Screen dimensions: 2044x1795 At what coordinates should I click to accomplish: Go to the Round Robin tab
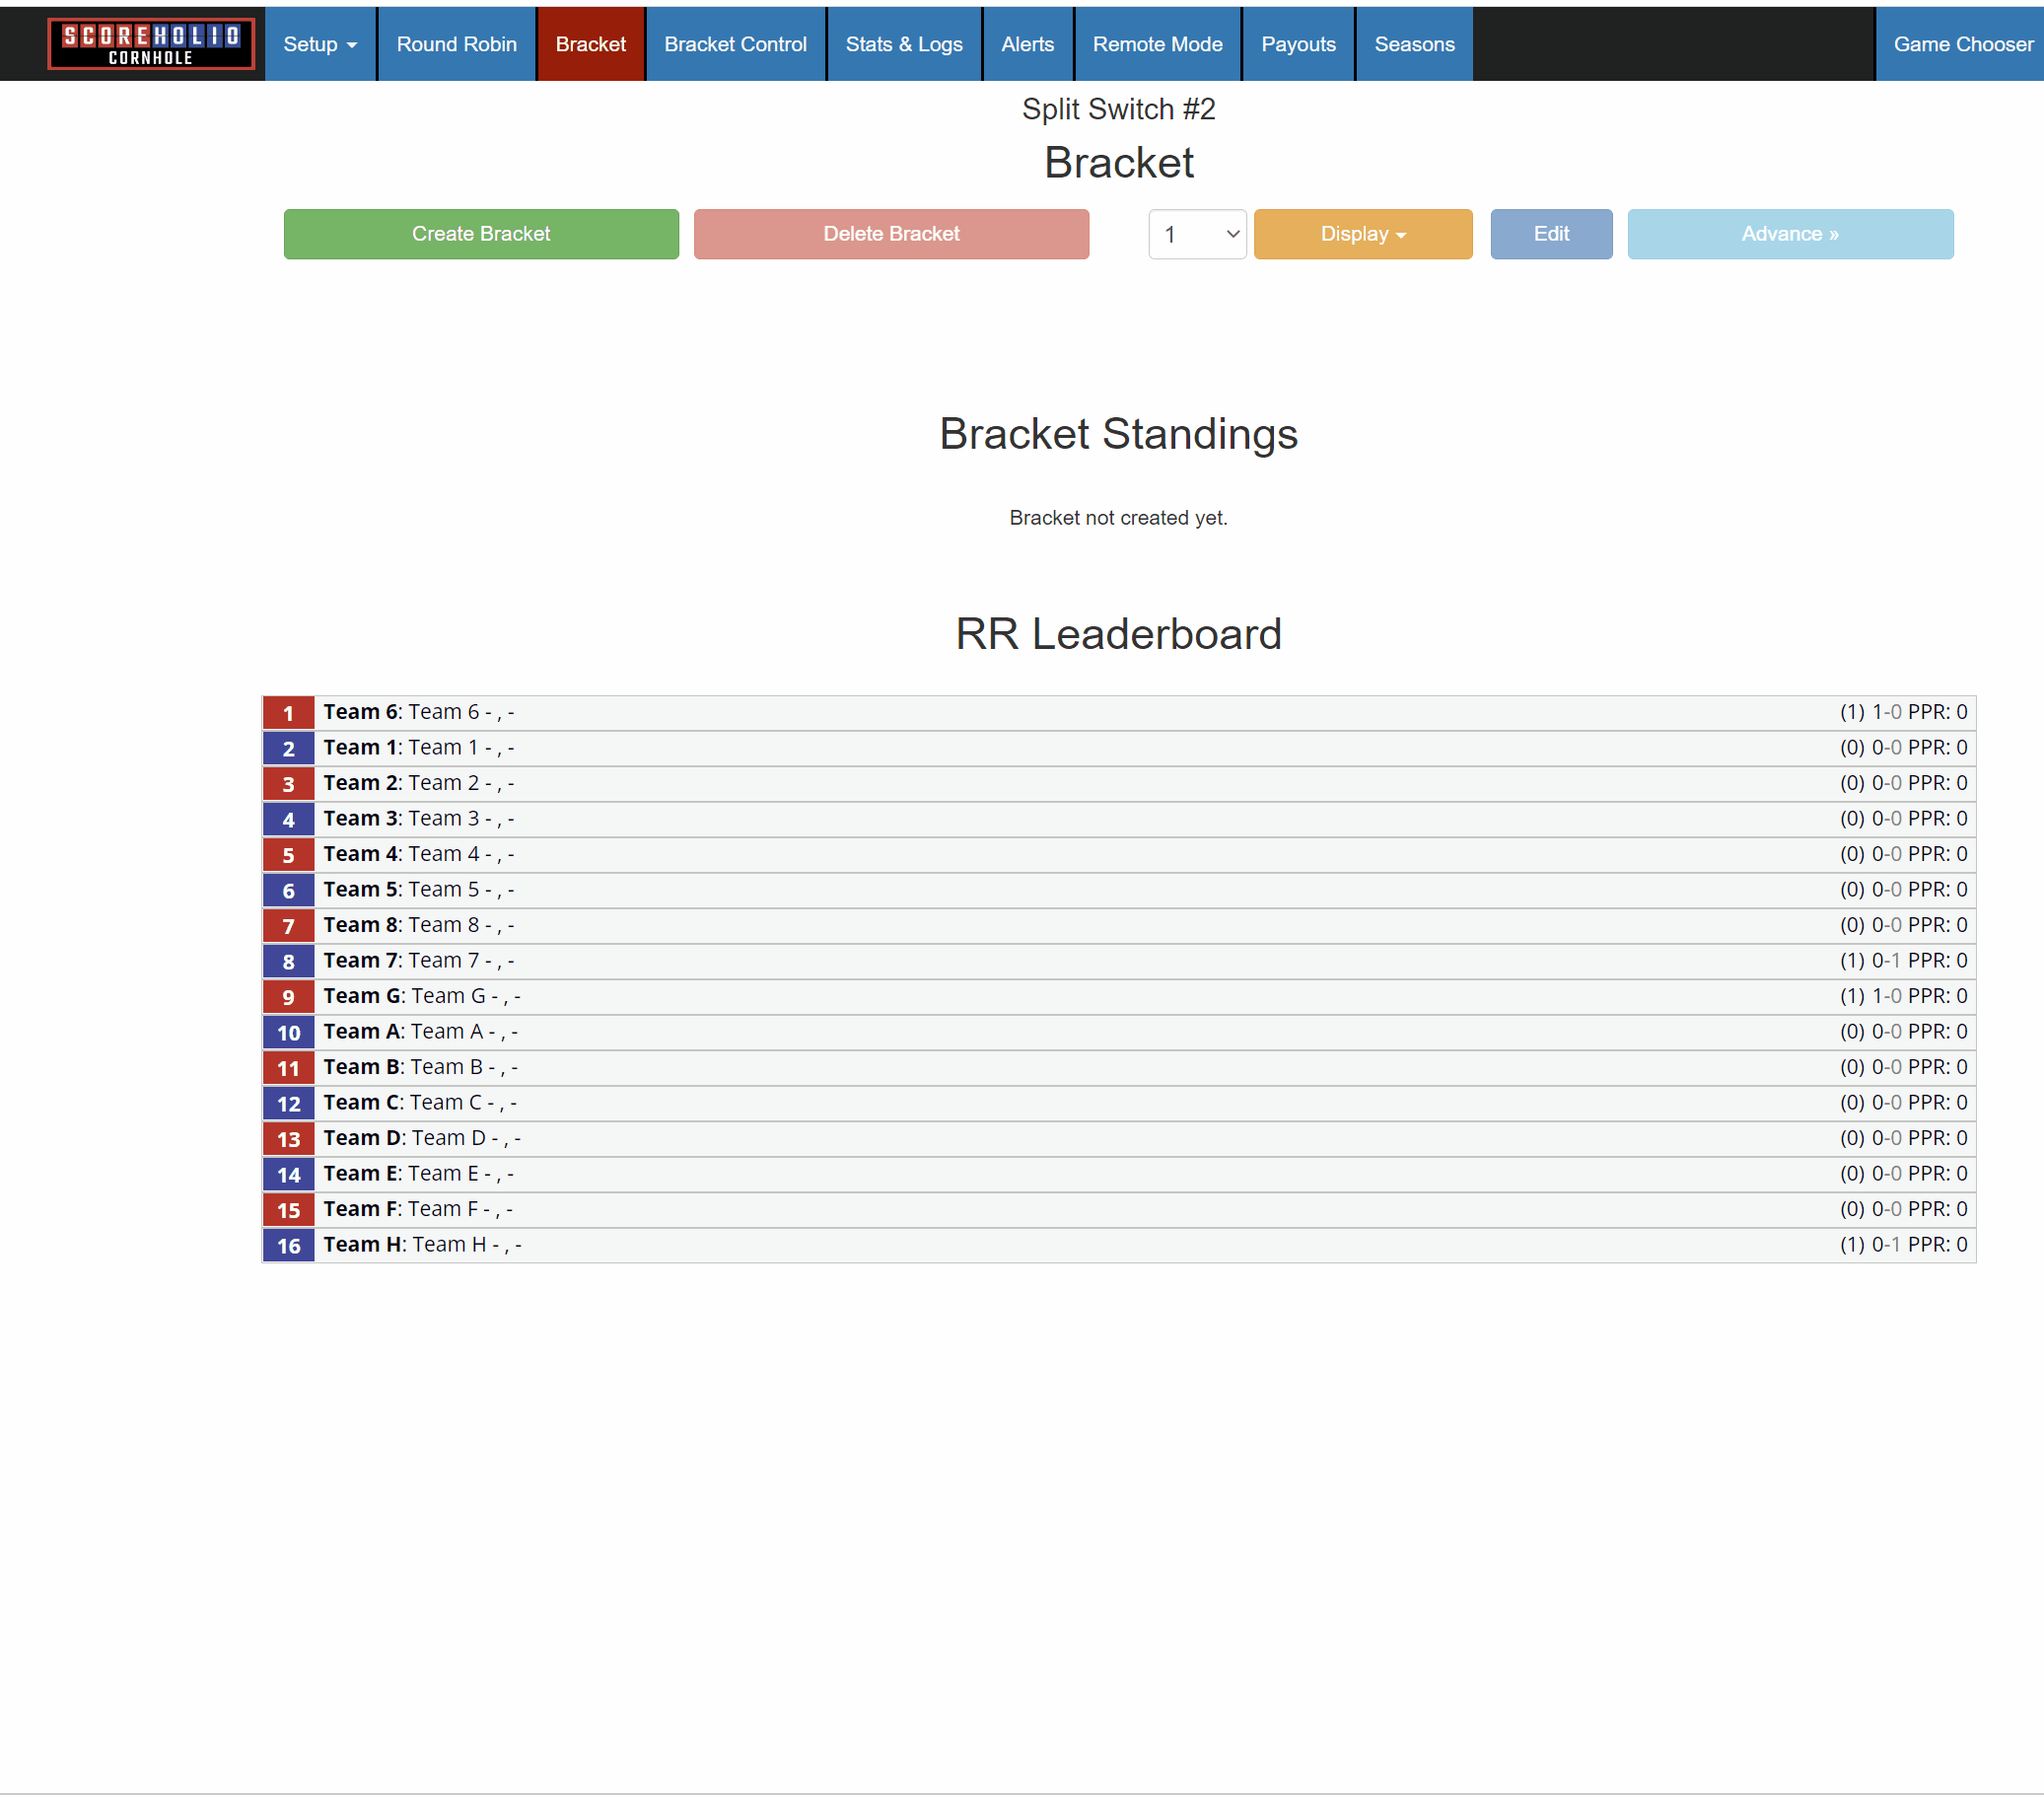click(x=456, y=44)
